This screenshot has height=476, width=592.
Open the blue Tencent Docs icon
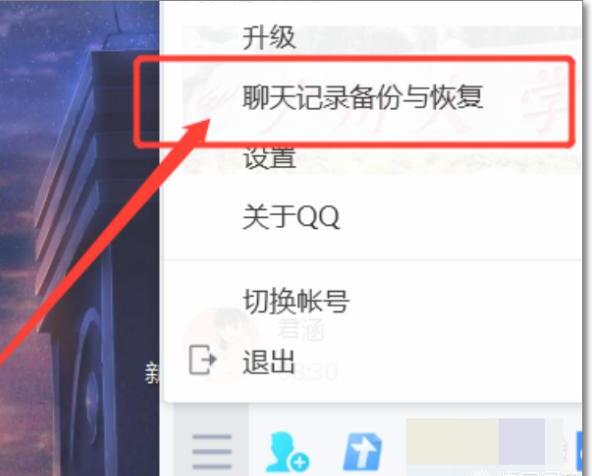[362, 452]
